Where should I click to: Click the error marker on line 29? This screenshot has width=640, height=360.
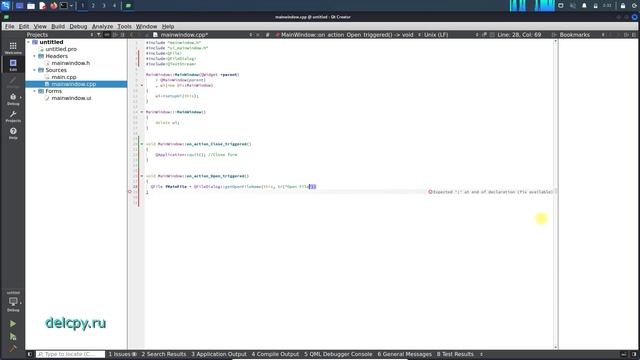coord(130,192)
